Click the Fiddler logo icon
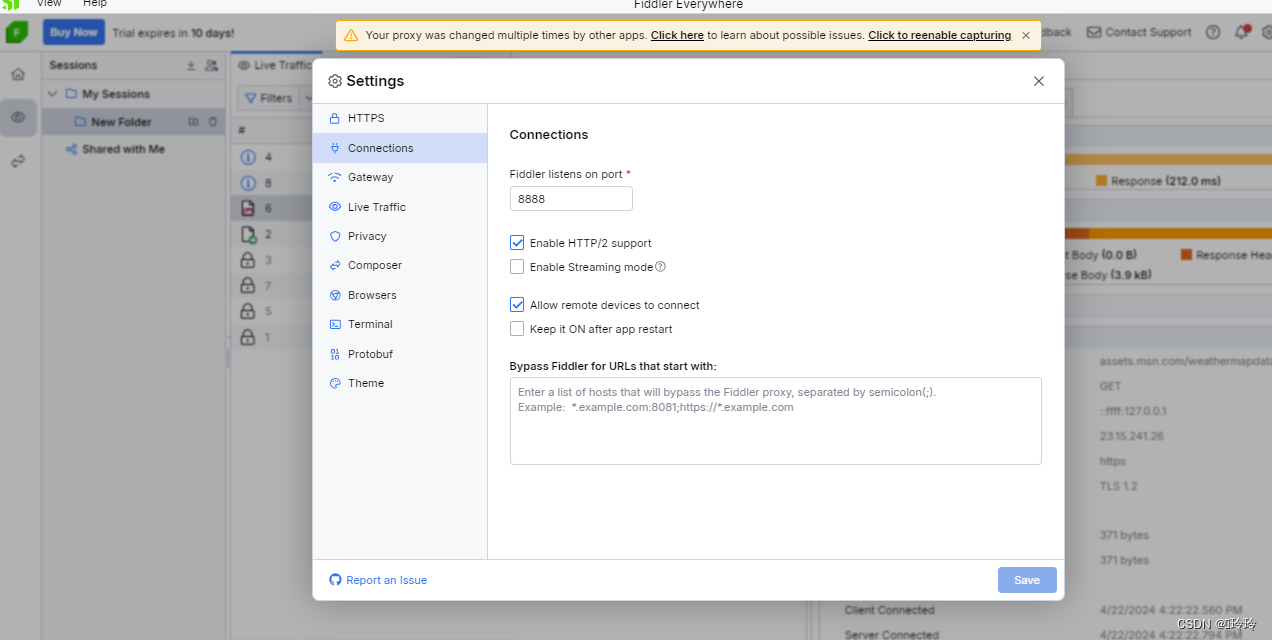This screenshot has height=640, width=1272. point(17,32)
